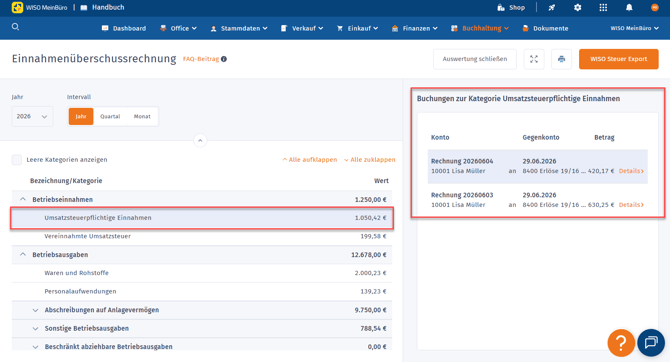The height and width of the screenshot is (362, 670).
Task: Expand Sonstige Betriebsausgaben
Action: click(35, 328)
